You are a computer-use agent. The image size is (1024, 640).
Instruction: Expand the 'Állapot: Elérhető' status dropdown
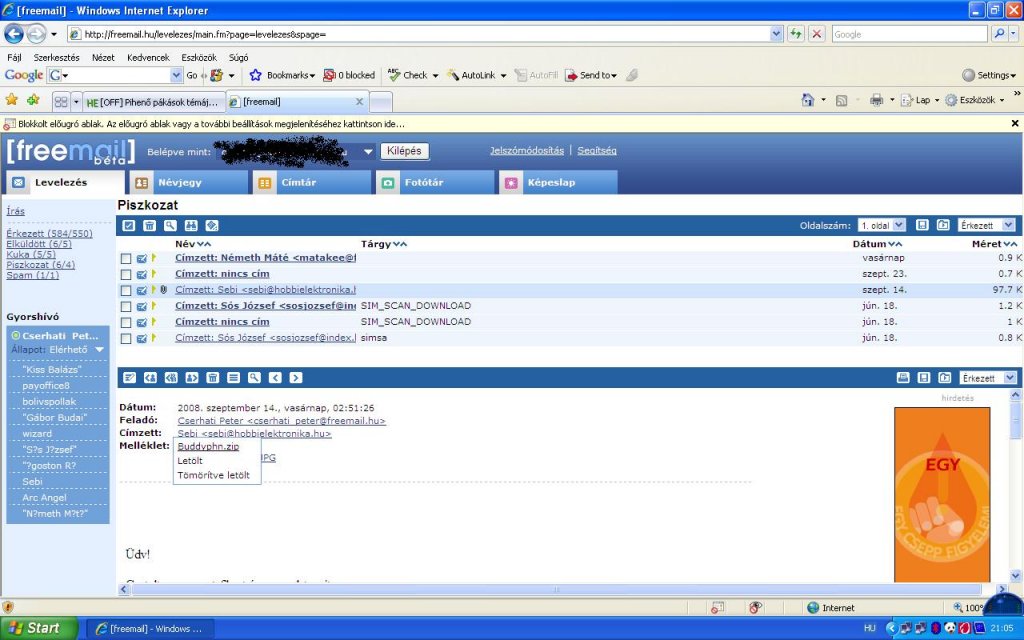point(99,350)
